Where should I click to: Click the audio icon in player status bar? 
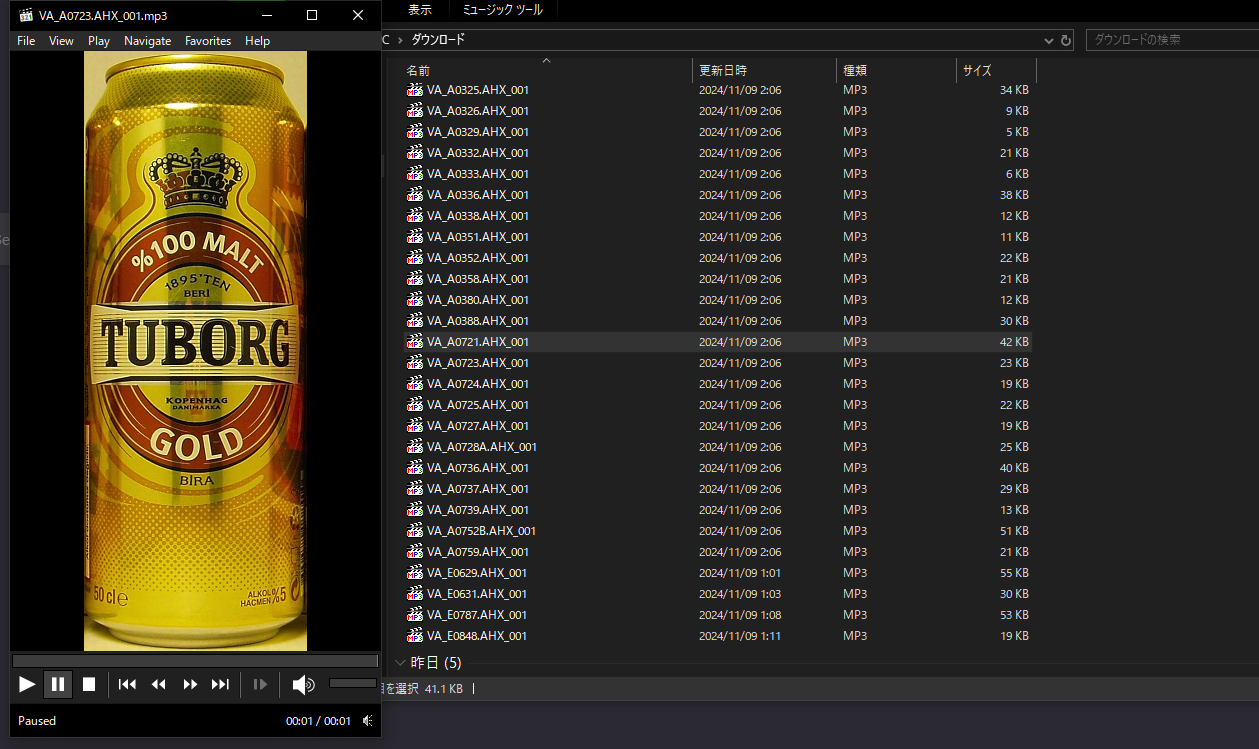367,720
